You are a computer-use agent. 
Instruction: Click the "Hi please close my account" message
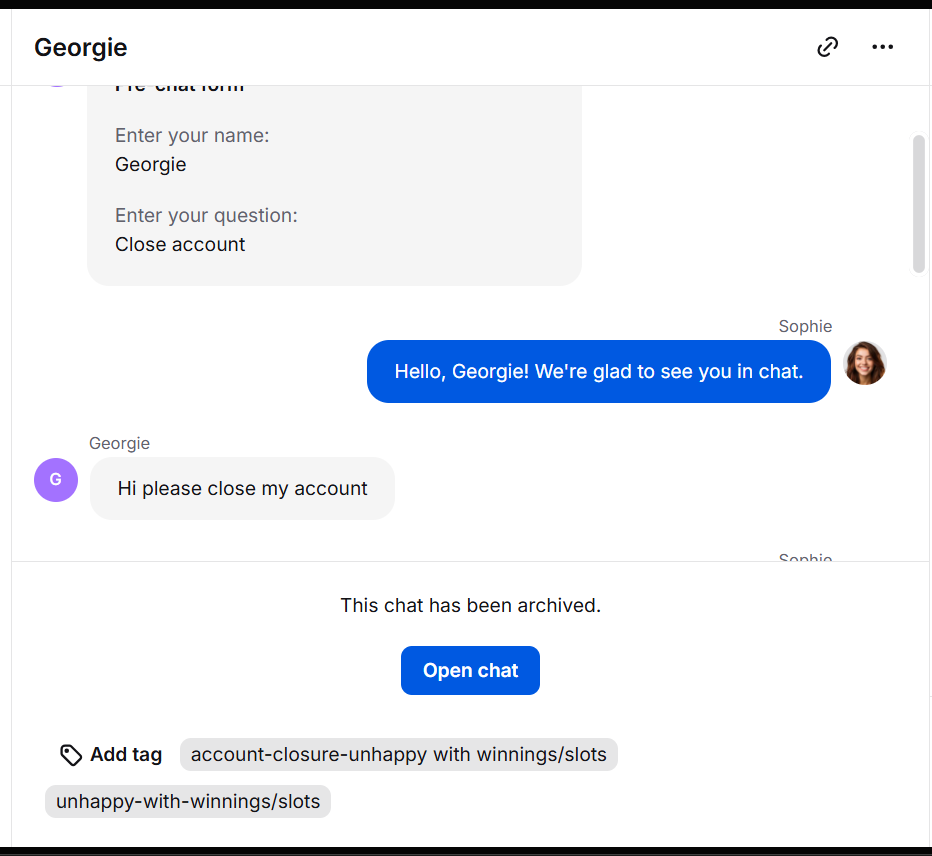point(242,489)
